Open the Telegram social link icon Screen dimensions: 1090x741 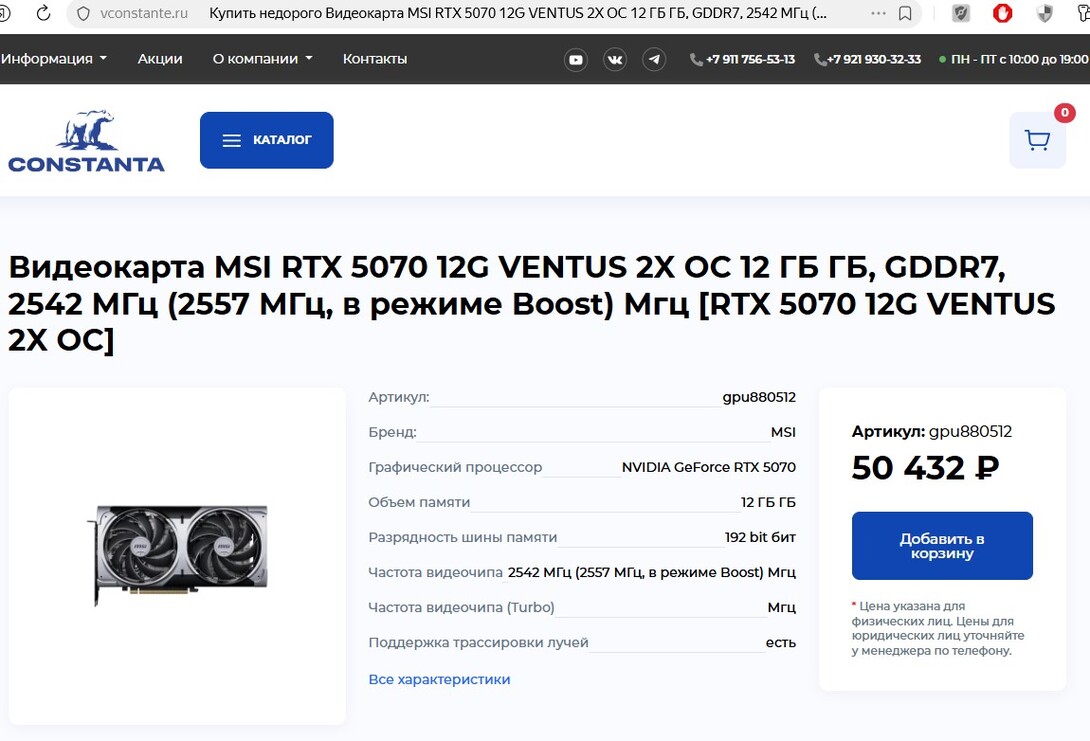[653, 60]
